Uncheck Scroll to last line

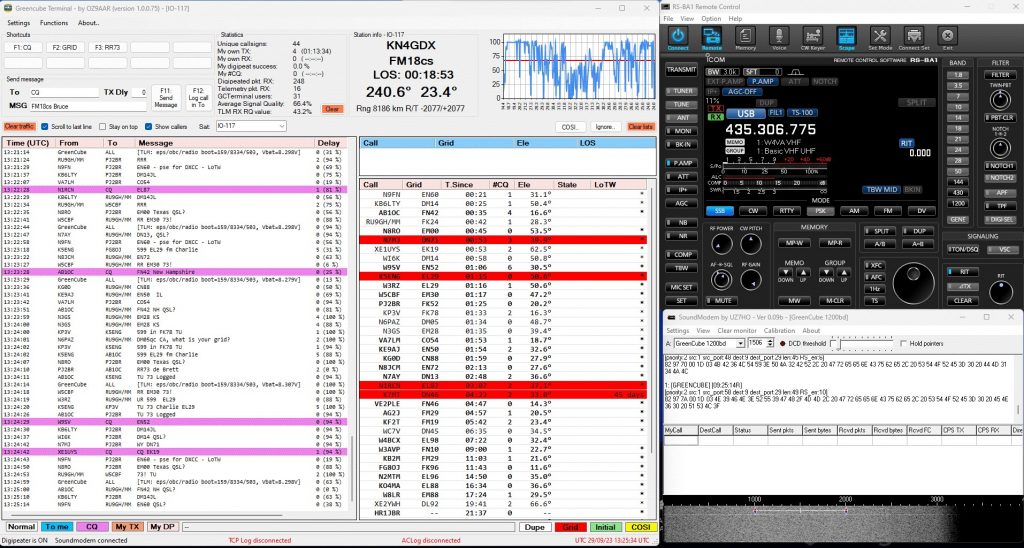(x=45, y=127)
